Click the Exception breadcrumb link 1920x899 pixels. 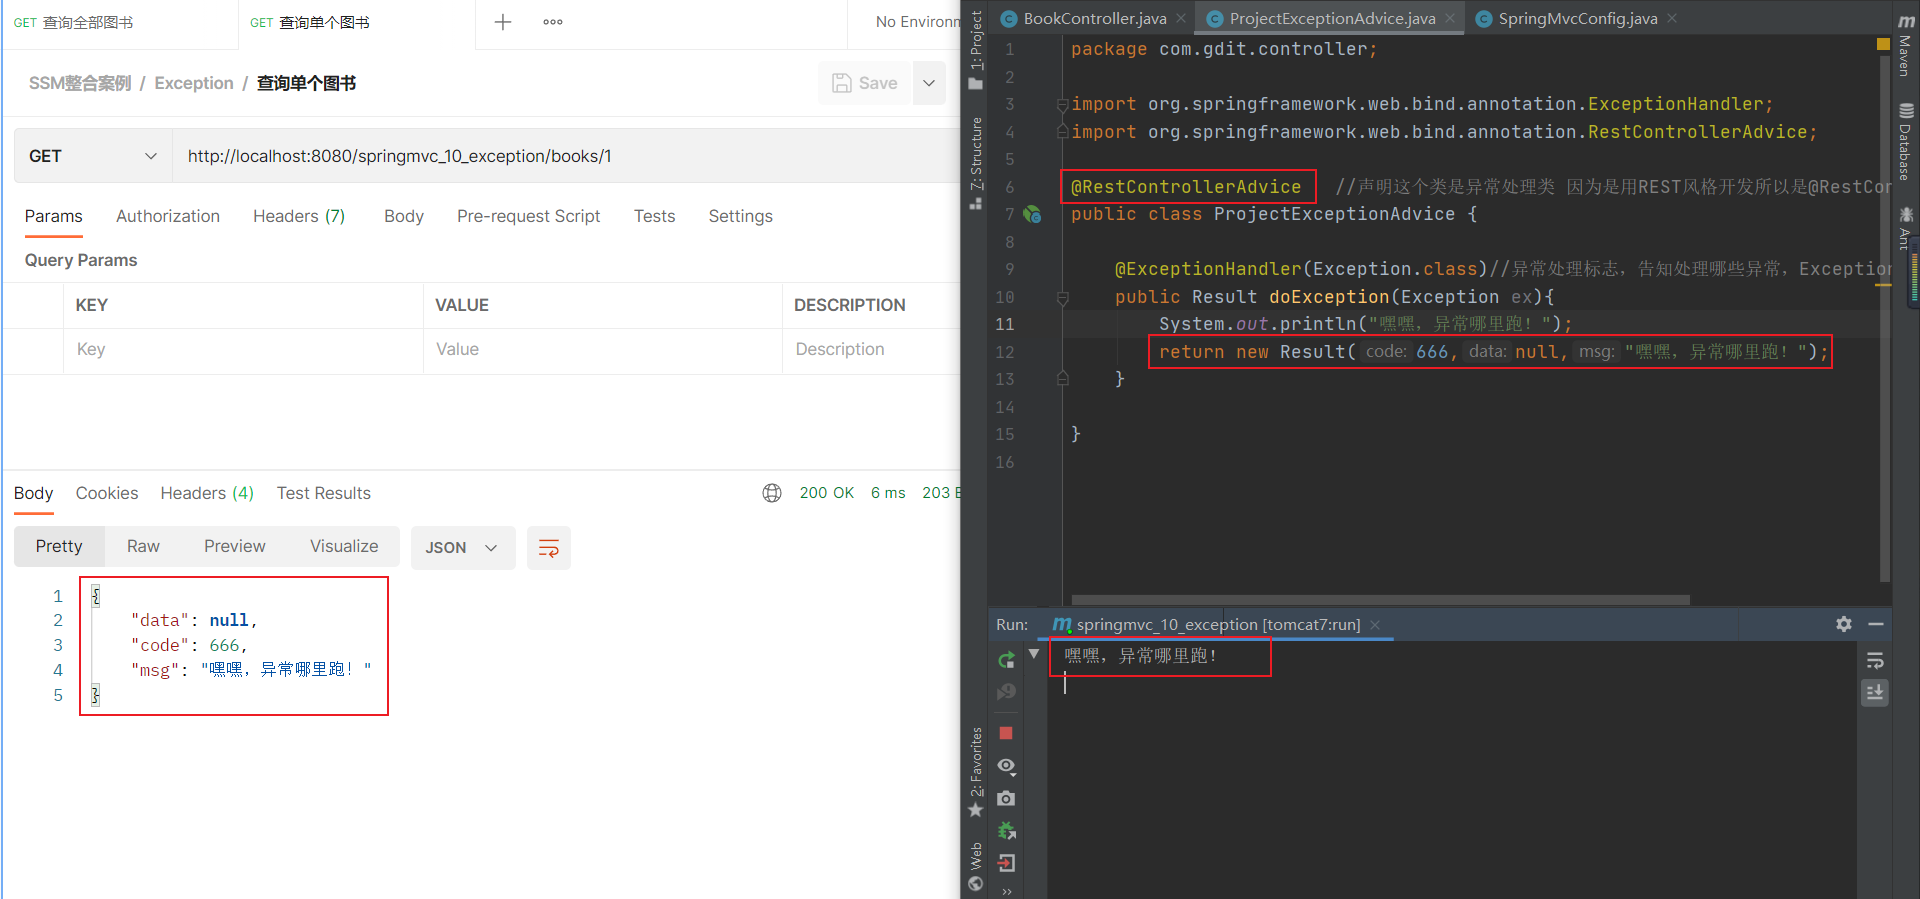point(194,83)
